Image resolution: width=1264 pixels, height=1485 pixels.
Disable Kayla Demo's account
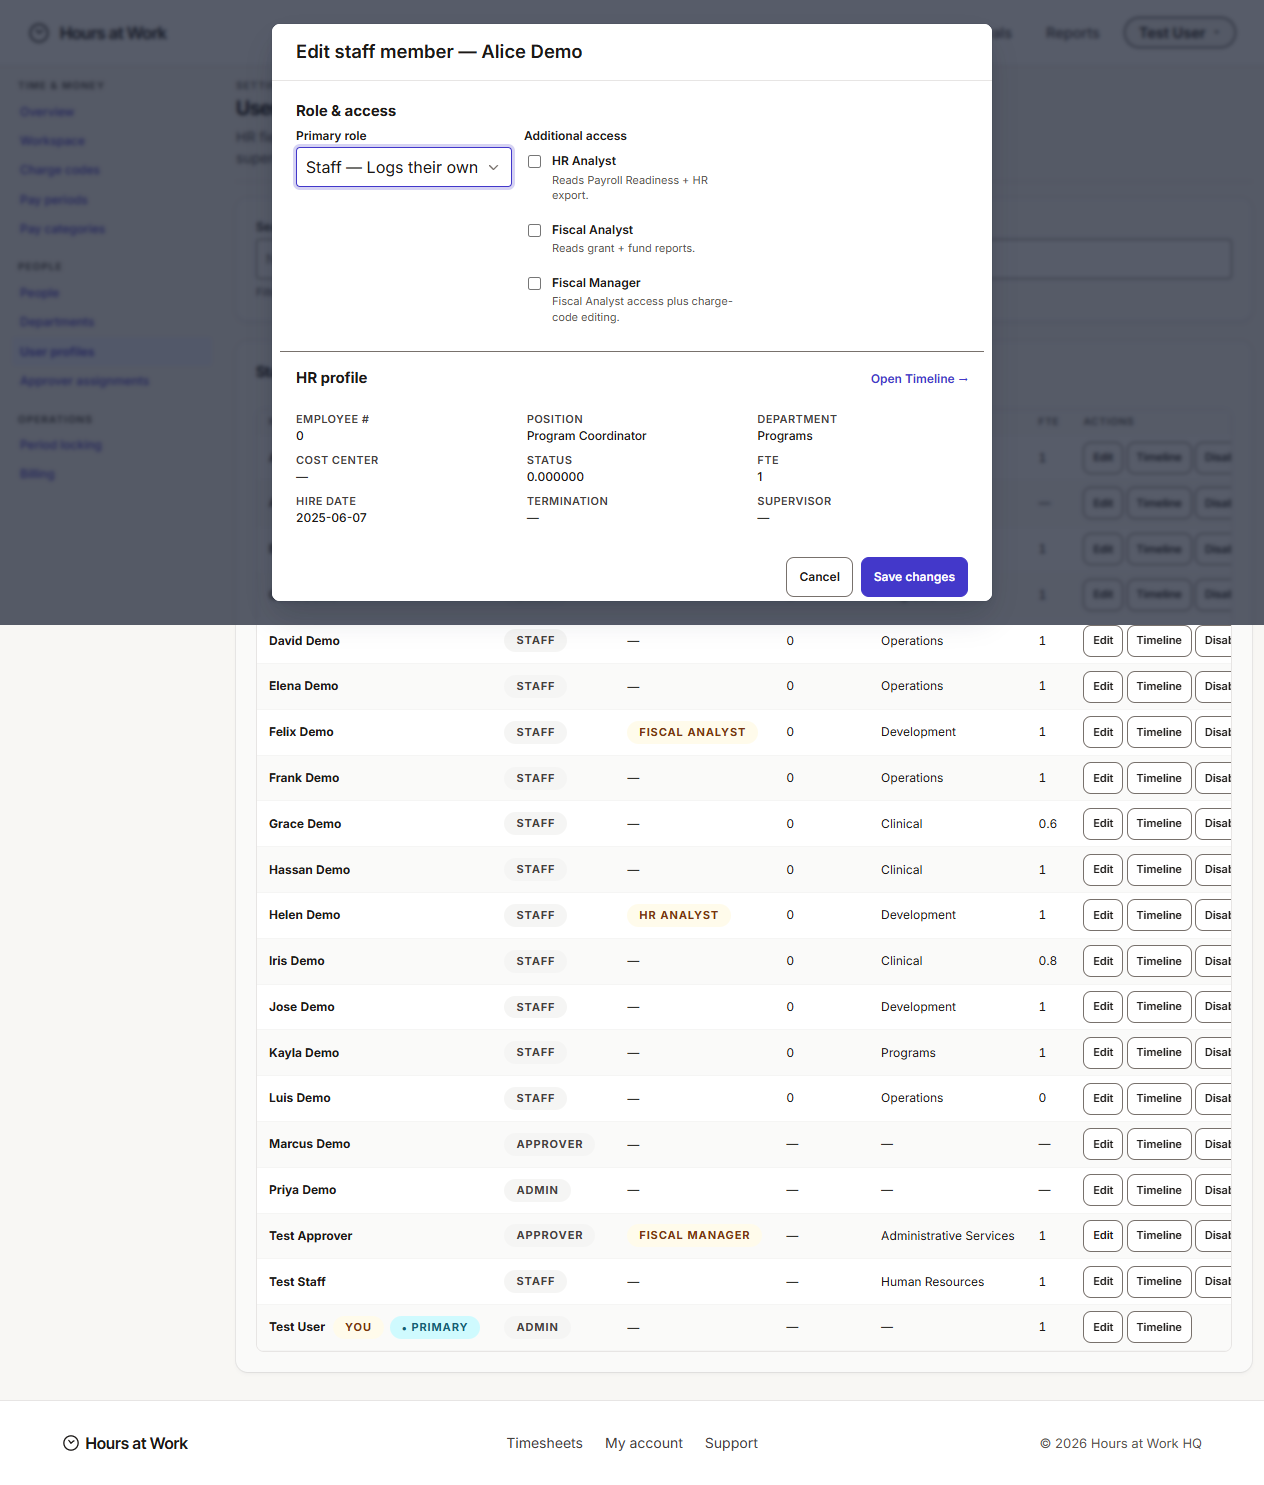[x=1214, y=1053]
